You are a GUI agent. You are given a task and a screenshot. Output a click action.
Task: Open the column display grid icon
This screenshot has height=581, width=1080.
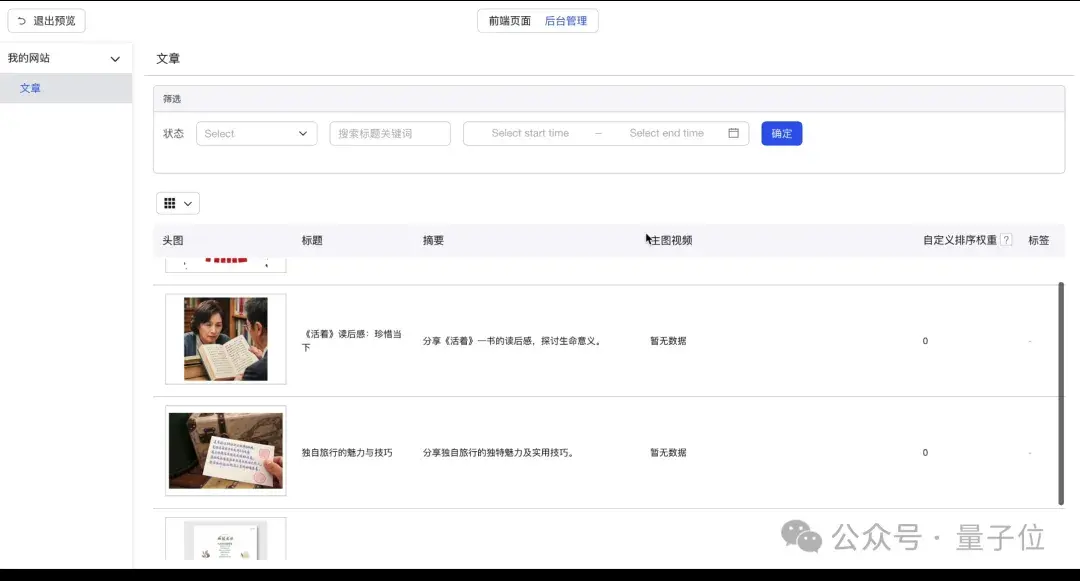(169, 202)
